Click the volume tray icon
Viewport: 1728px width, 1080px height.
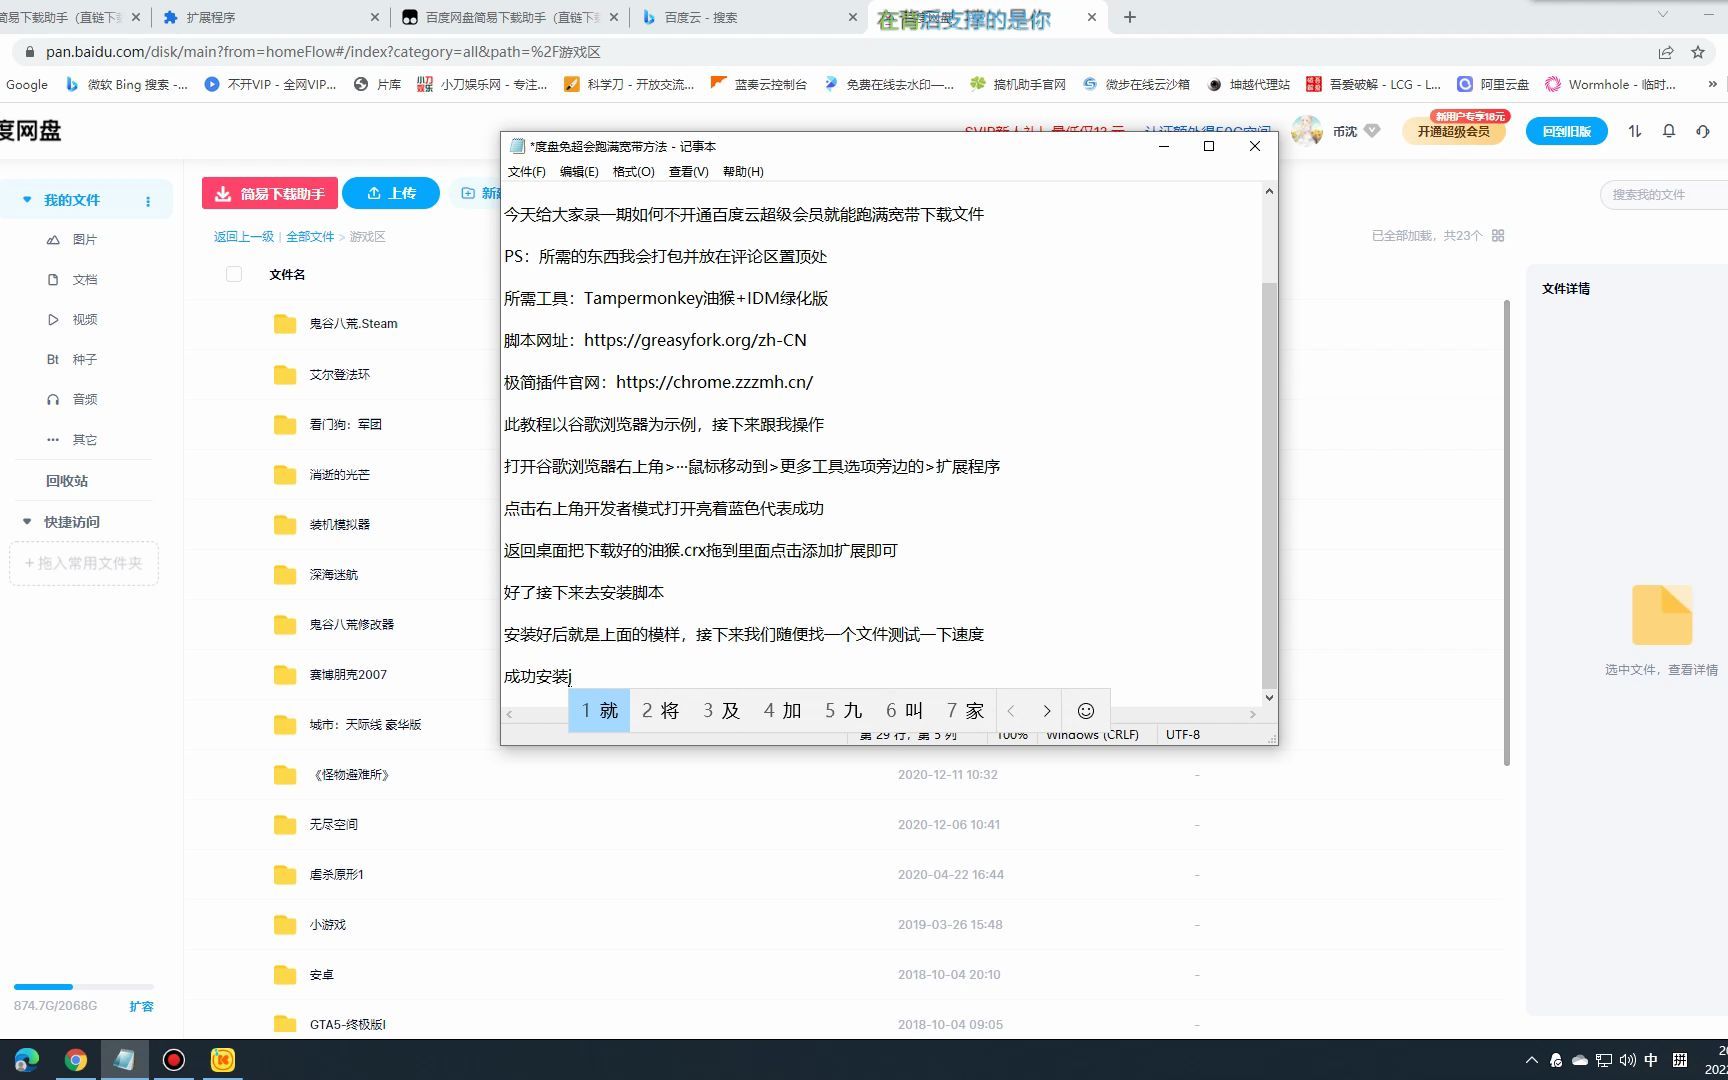[1628, 1060]
